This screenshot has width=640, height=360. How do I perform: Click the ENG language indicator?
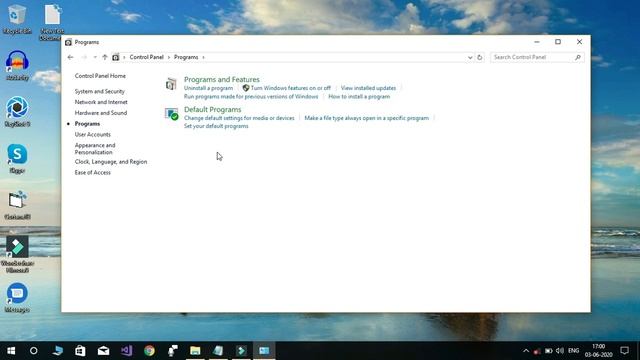point(573,351)
